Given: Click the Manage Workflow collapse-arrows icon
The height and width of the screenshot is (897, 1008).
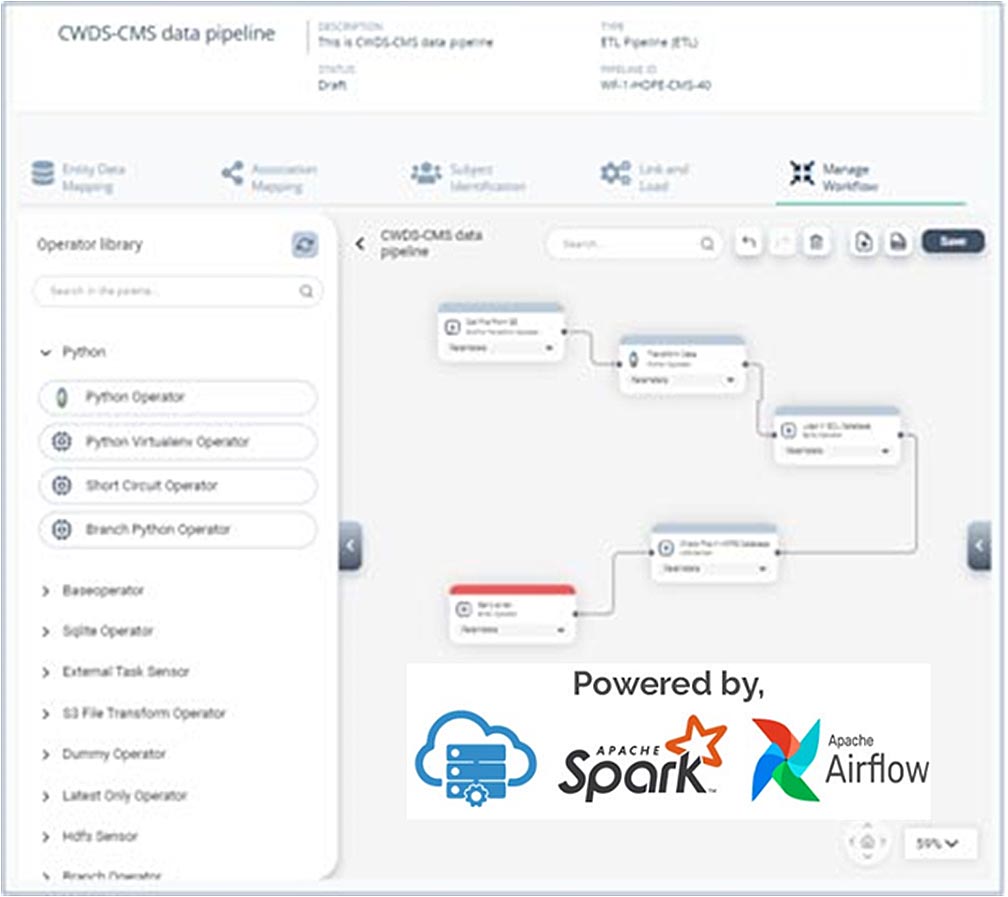Looking at the screenshot, I should click(x=802, y=172).
